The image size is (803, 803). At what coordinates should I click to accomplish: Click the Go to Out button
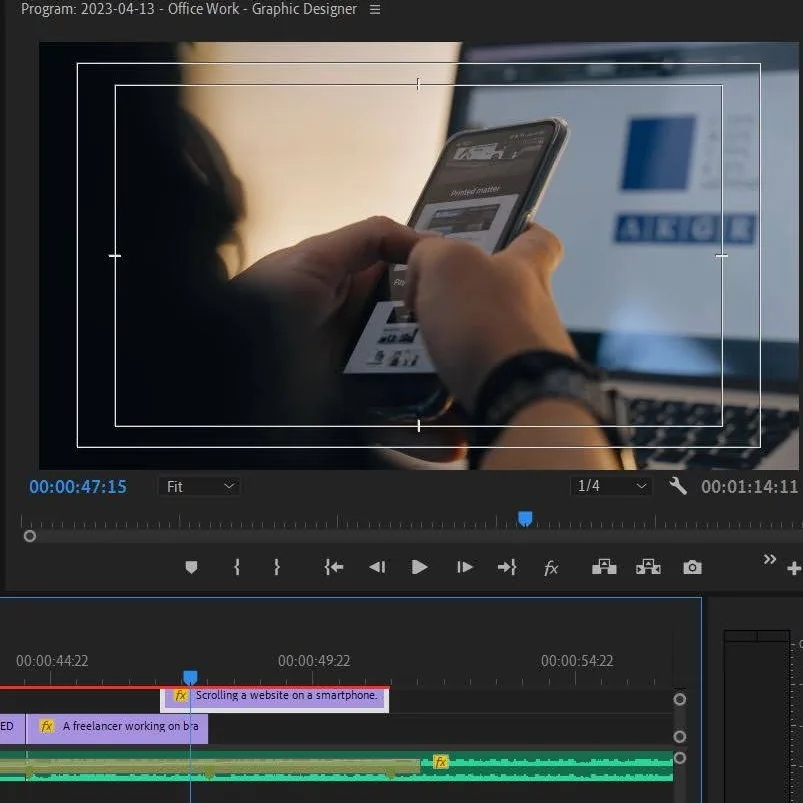pos(507,567)
